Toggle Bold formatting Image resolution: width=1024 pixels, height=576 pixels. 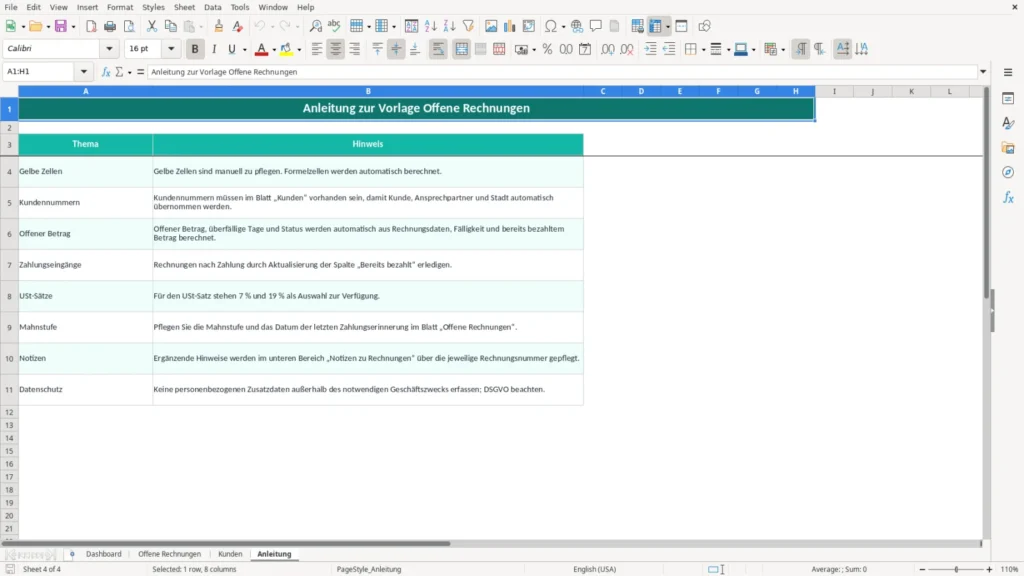point(195,49)
